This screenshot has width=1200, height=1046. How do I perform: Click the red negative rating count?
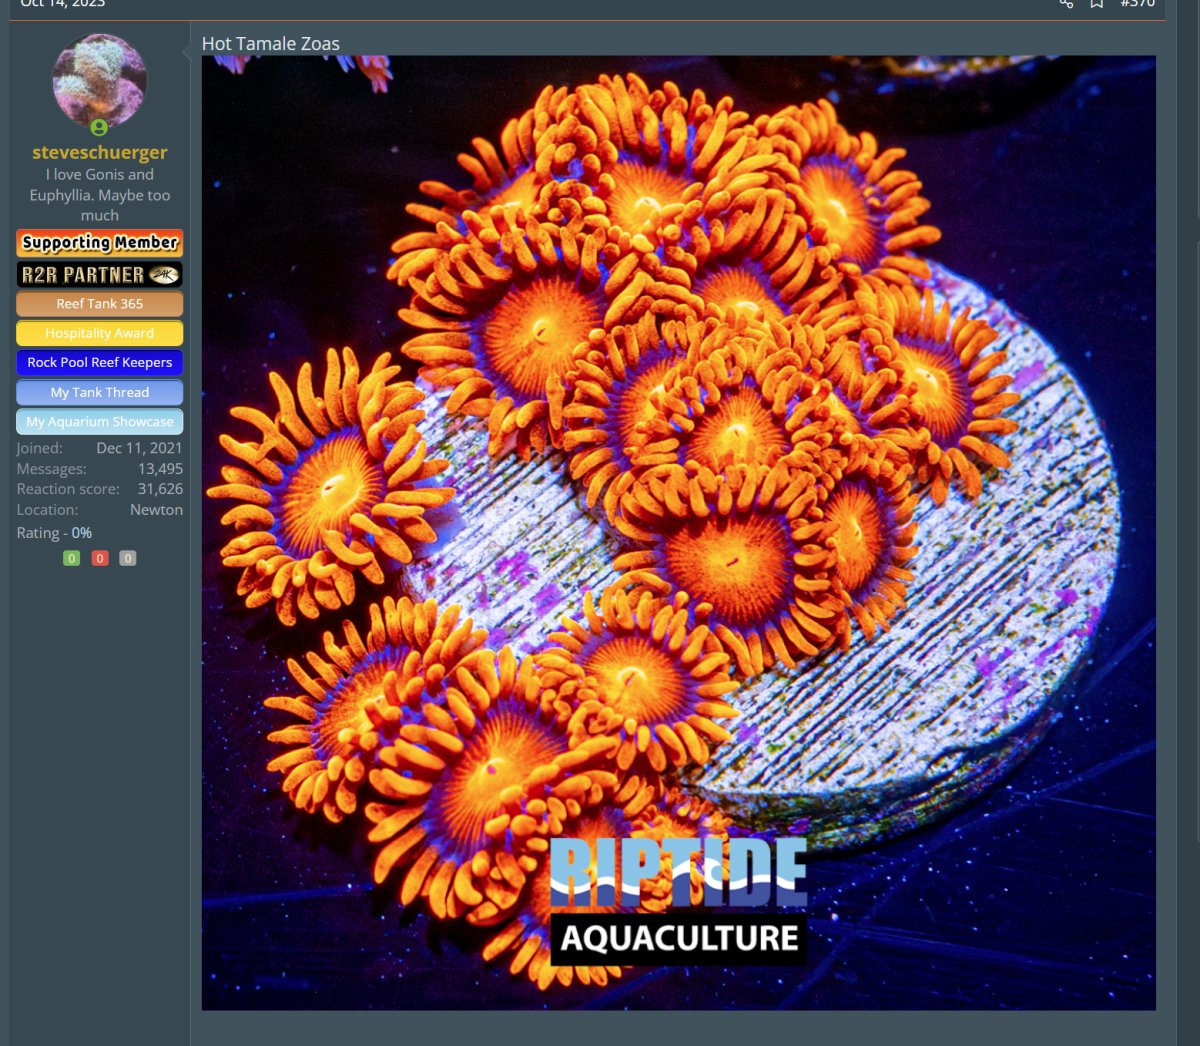[99, 558]
